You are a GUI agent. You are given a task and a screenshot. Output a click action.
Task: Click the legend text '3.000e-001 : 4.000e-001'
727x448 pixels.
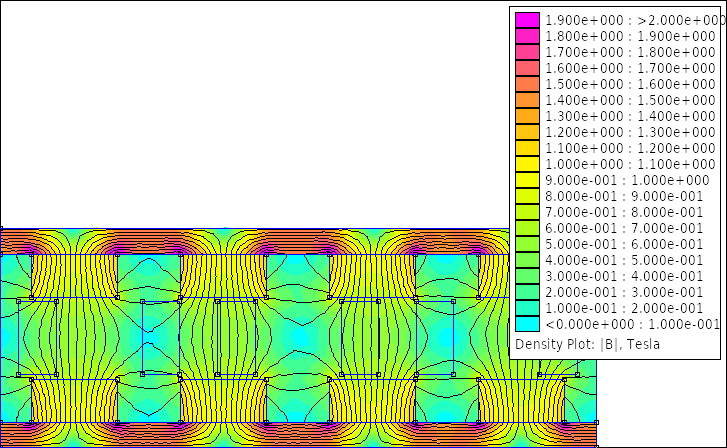click(x=624, y=276)
